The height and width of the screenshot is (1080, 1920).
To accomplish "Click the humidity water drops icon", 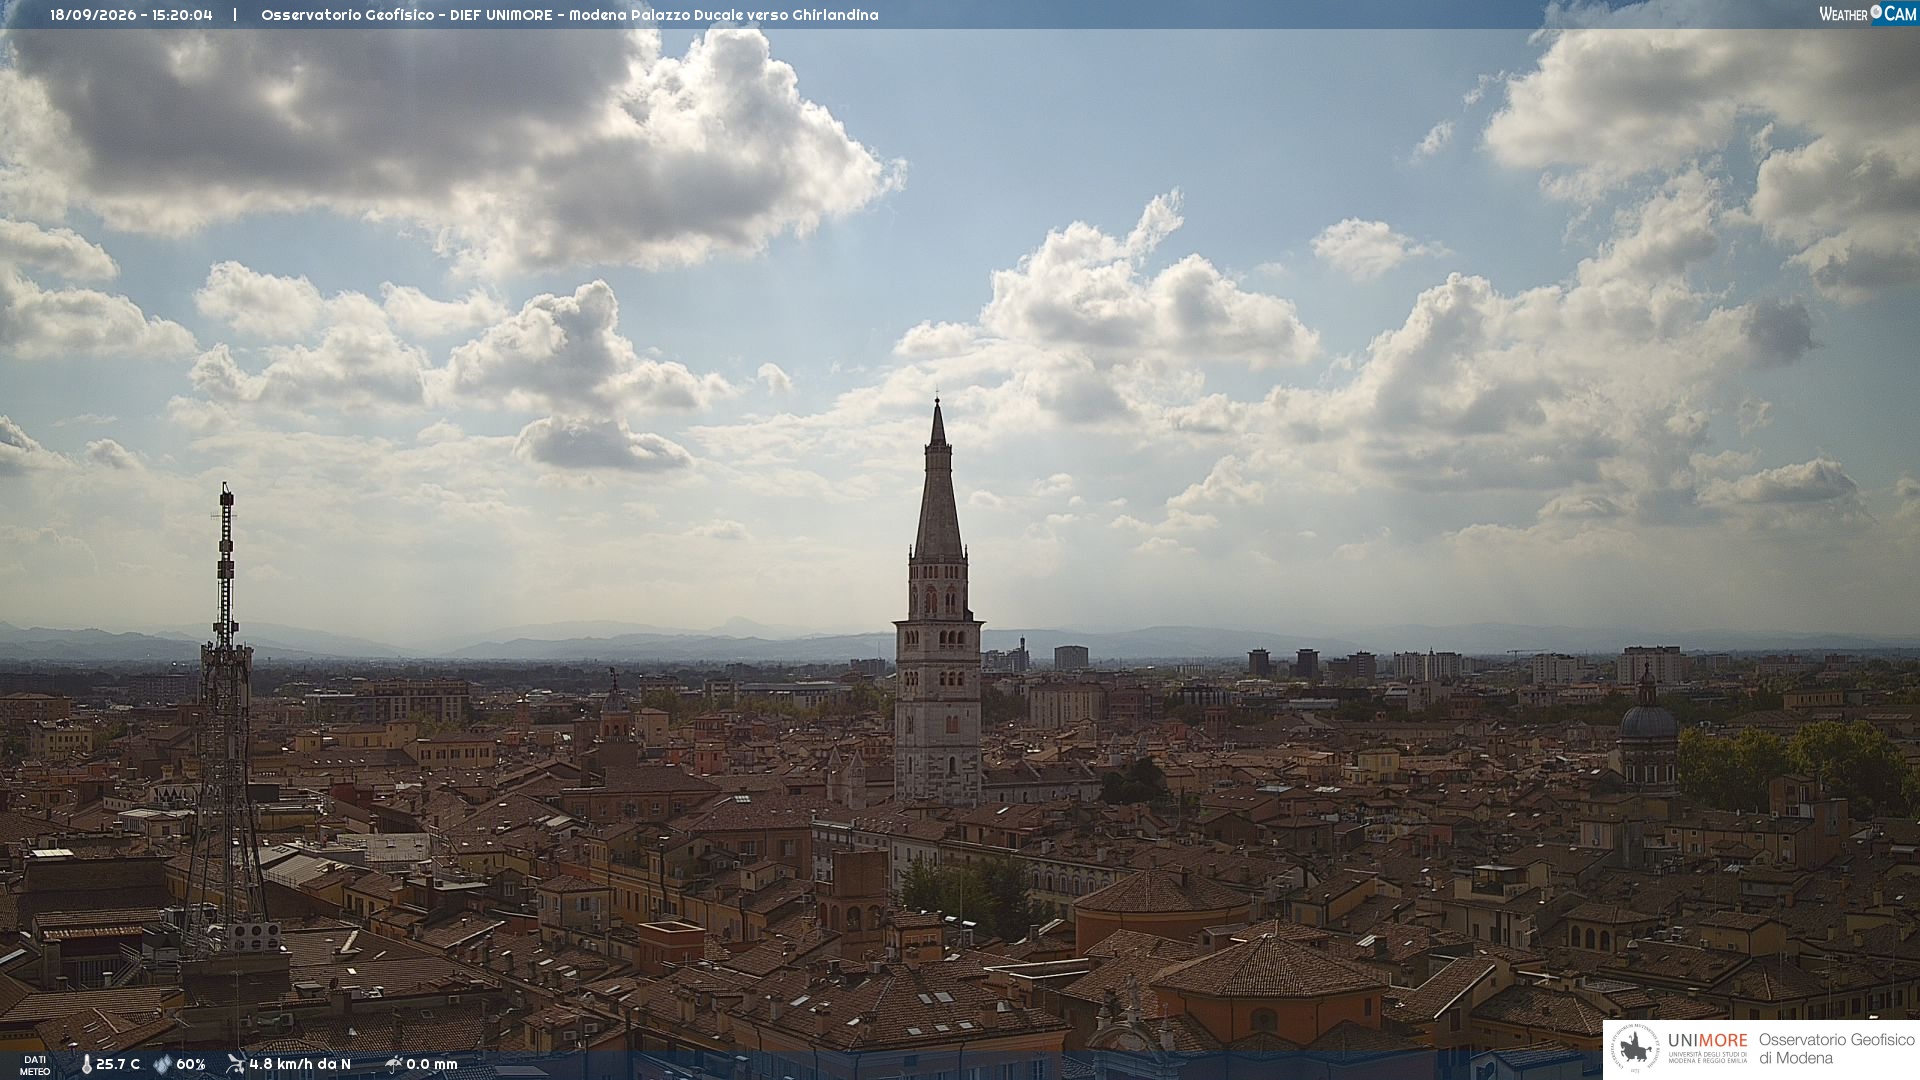I will coord(163,1065).
